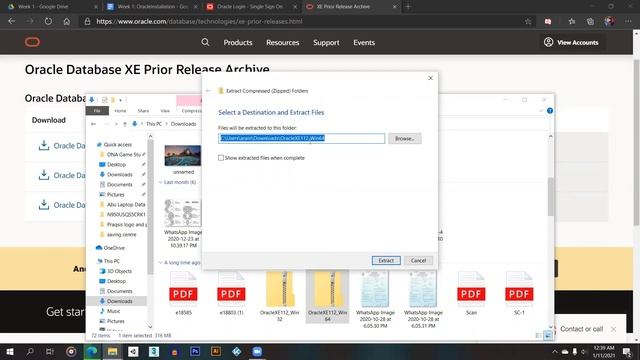The image size is (640, 360).
Task: Open the Share ribbon tab in File Explorer
Action: (143, 111)
